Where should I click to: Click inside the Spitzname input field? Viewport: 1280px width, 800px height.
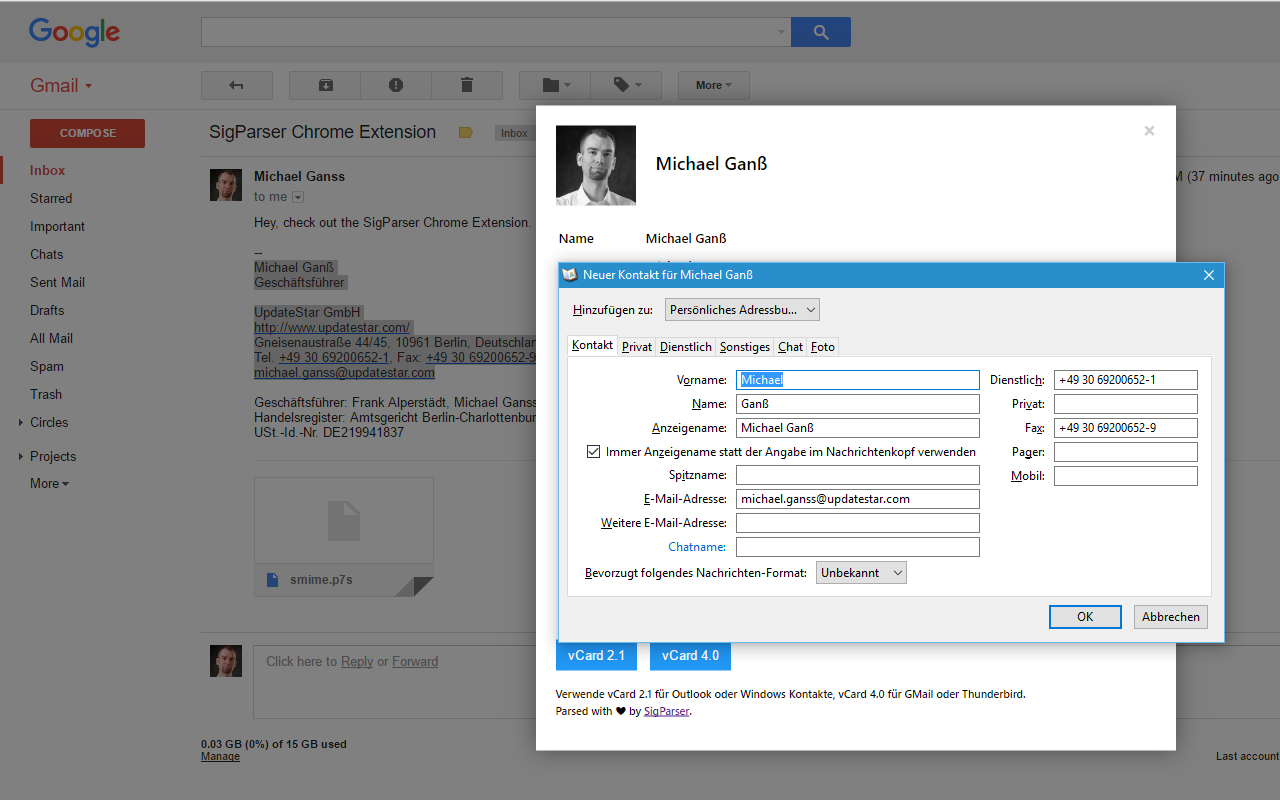[x=857, y=474]
